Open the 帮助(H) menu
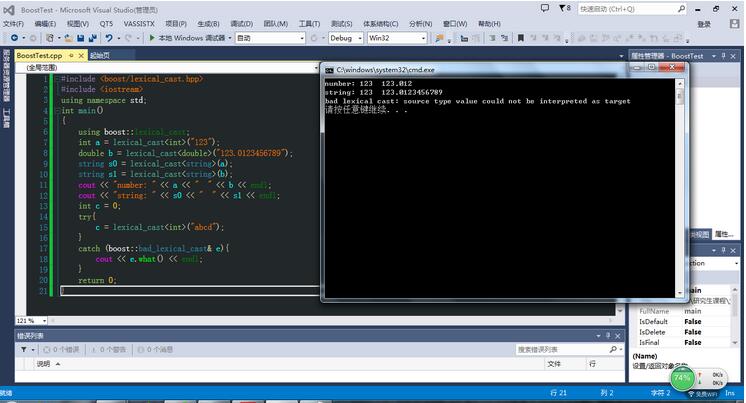 pos(489,24)
